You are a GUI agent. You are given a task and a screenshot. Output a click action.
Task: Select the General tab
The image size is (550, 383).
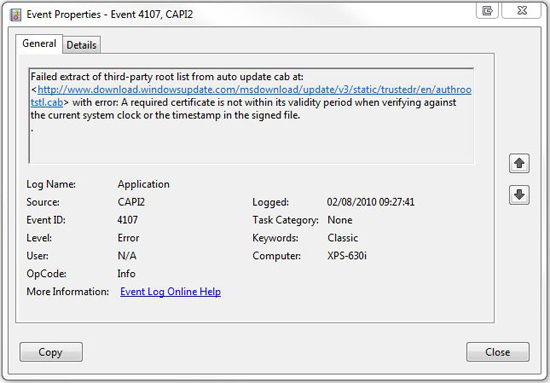(x=39, y=43)
